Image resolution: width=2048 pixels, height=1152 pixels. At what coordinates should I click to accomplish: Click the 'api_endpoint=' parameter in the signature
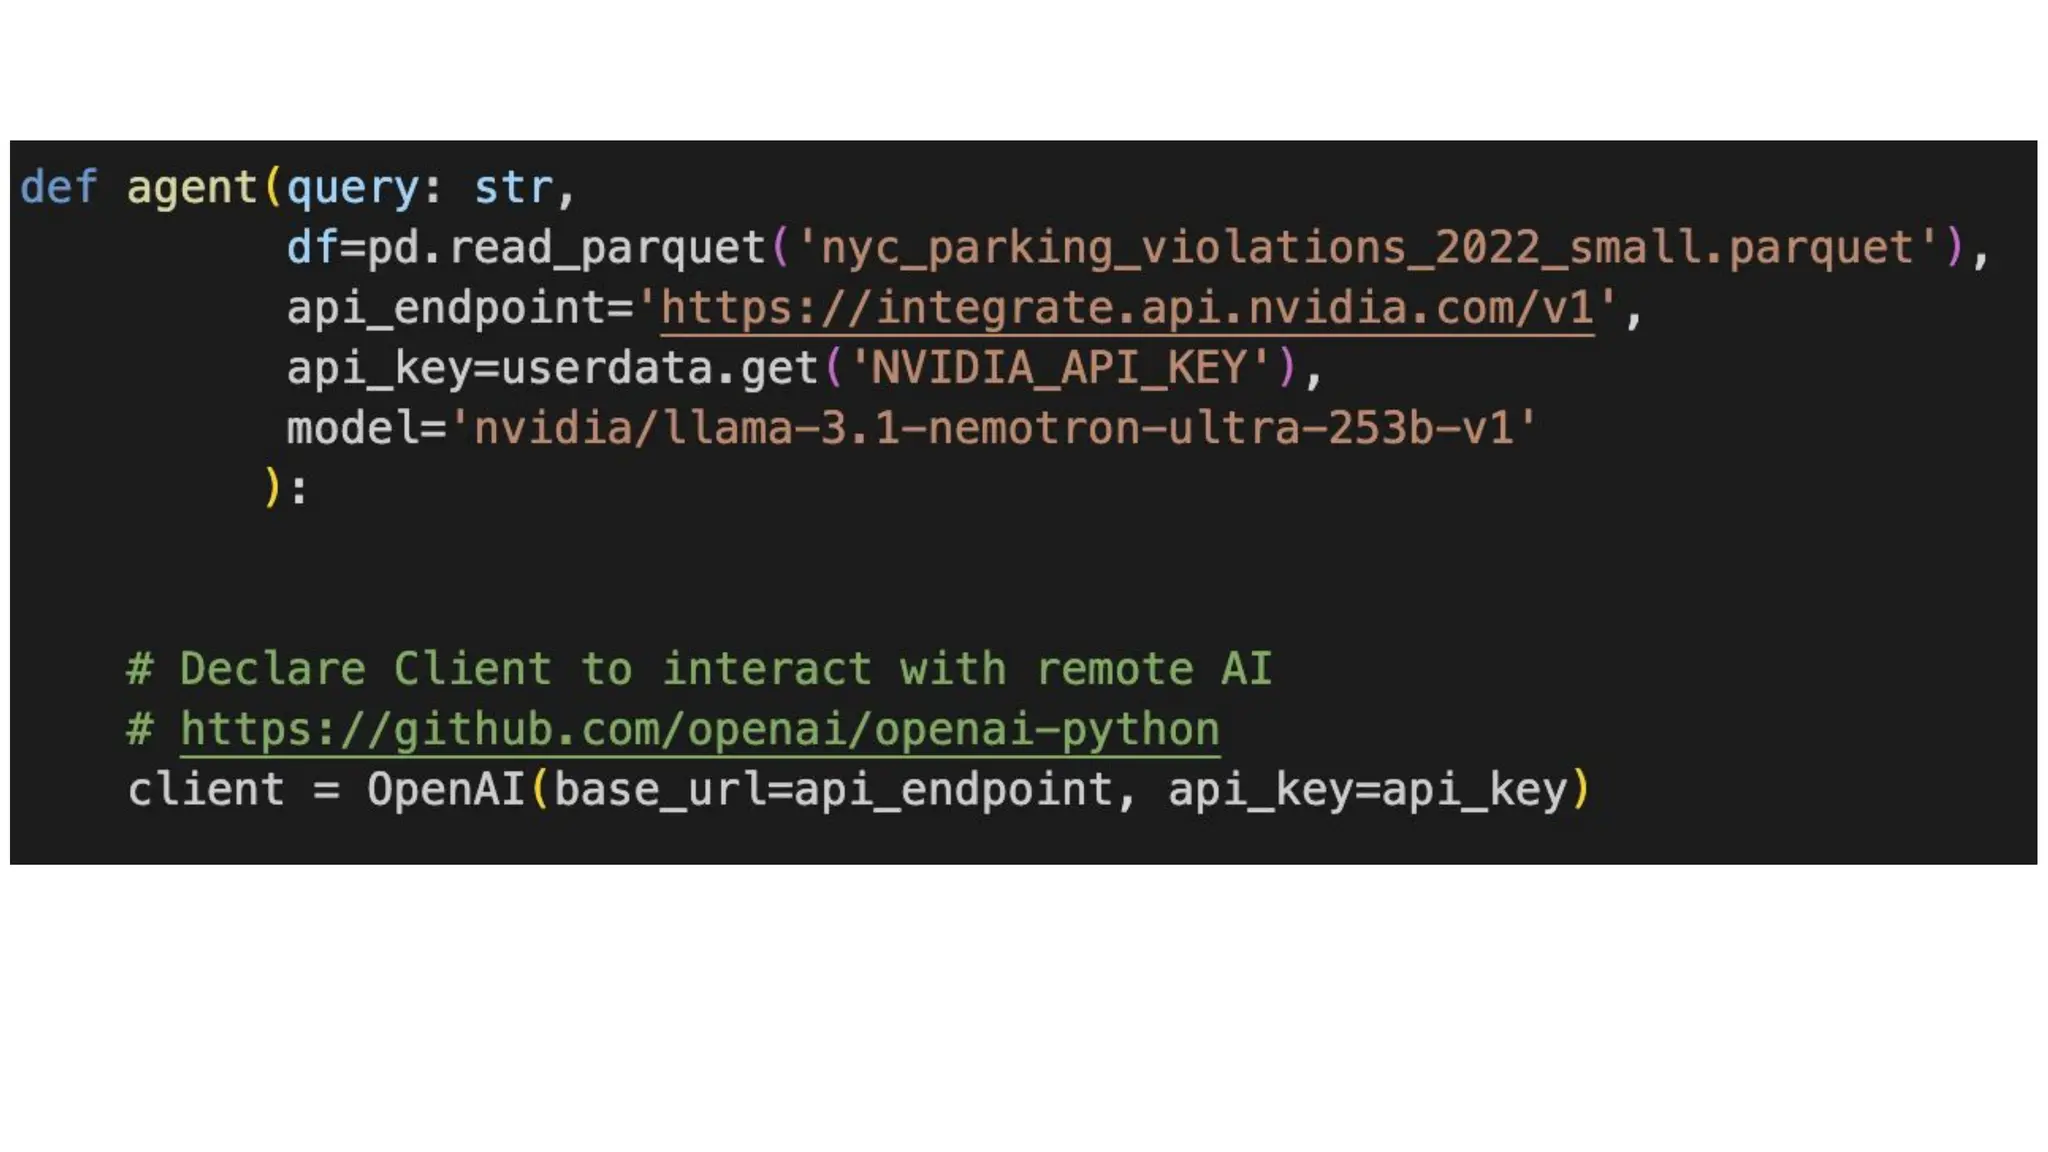(x=460, y=308)
